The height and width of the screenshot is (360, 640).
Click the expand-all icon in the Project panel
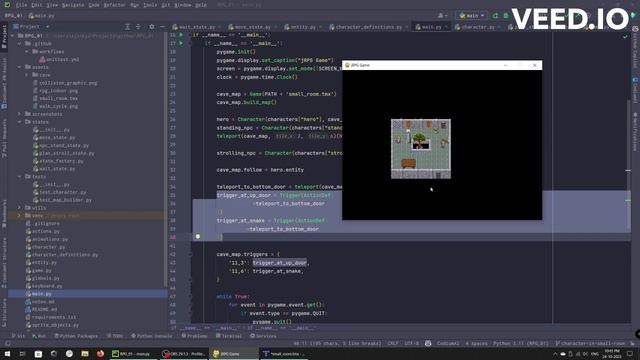tap(127, 27)
